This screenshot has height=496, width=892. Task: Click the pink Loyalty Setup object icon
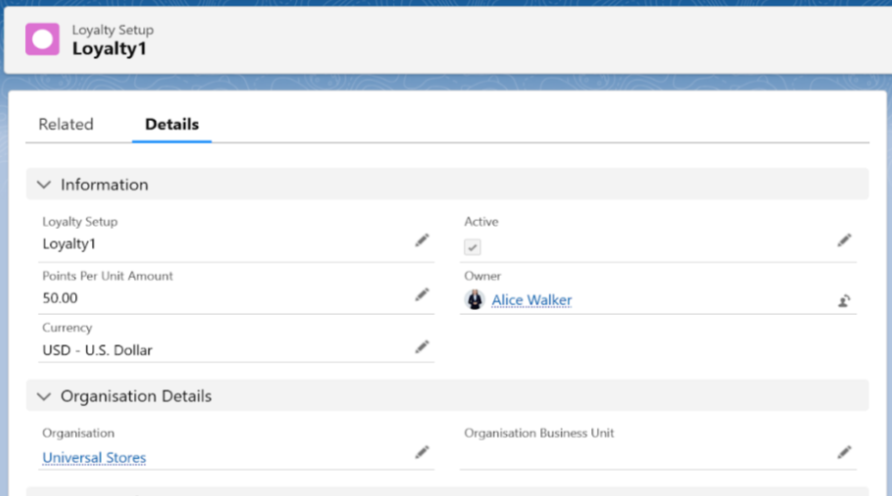(x=42, y=39)
